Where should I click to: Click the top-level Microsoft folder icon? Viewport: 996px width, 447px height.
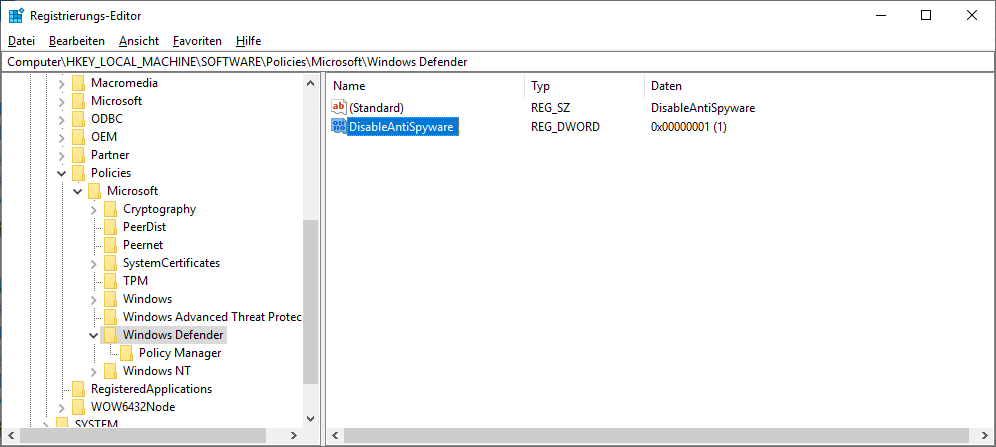click(x=78, y=101)
